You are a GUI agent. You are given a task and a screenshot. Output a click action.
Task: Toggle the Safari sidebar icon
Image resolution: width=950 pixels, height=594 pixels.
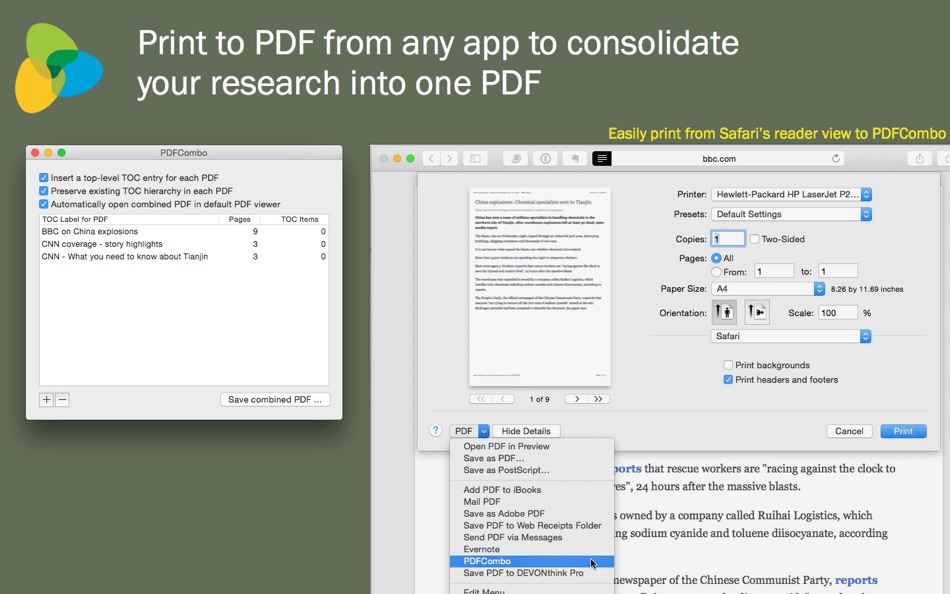[476, 159]
